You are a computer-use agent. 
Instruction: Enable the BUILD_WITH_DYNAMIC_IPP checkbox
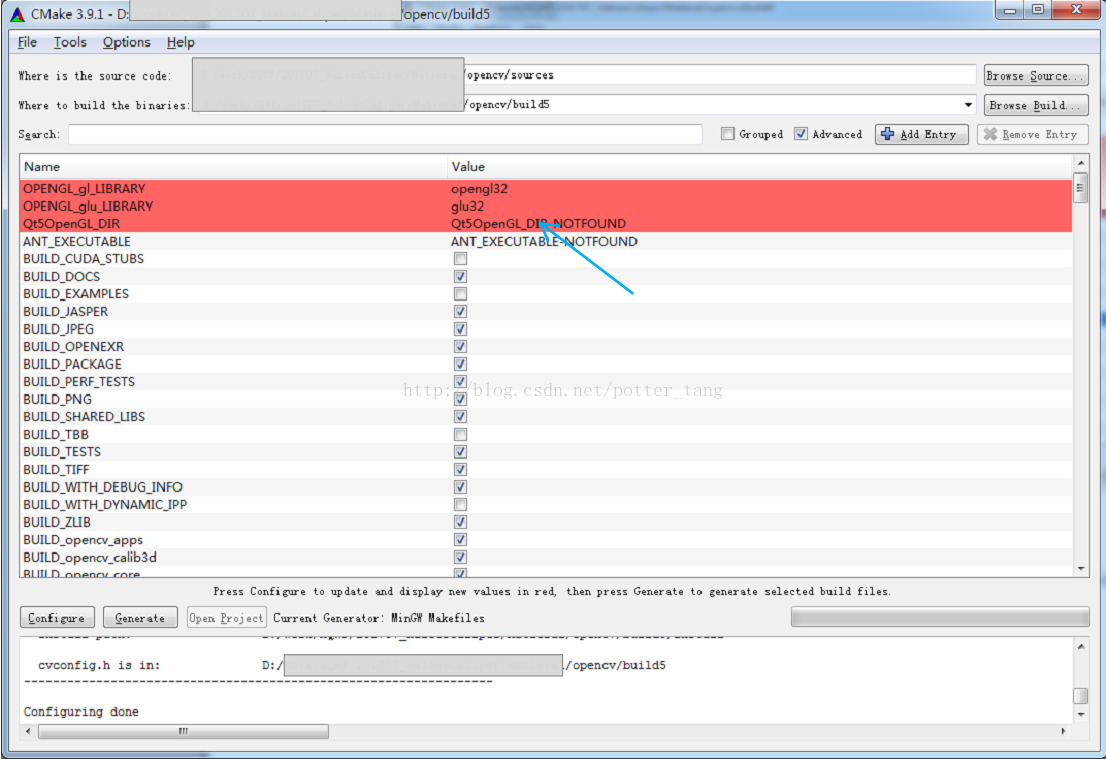click(x=460, y=504)
